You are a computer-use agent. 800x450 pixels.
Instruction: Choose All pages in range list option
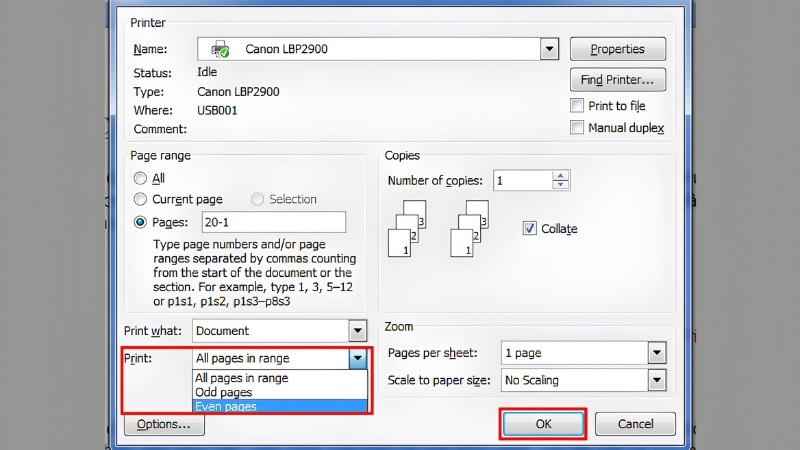(280, 378)
